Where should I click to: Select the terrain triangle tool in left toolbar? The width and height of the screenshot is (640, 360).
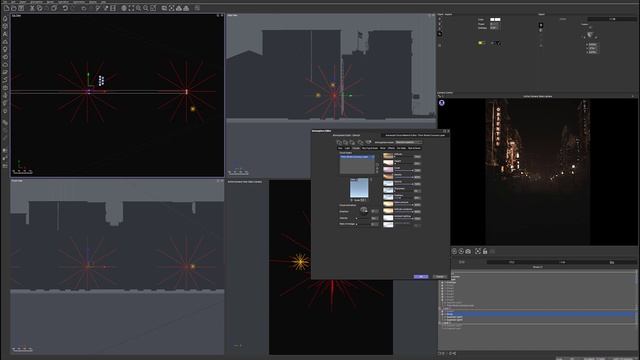(x=5, y=42)
